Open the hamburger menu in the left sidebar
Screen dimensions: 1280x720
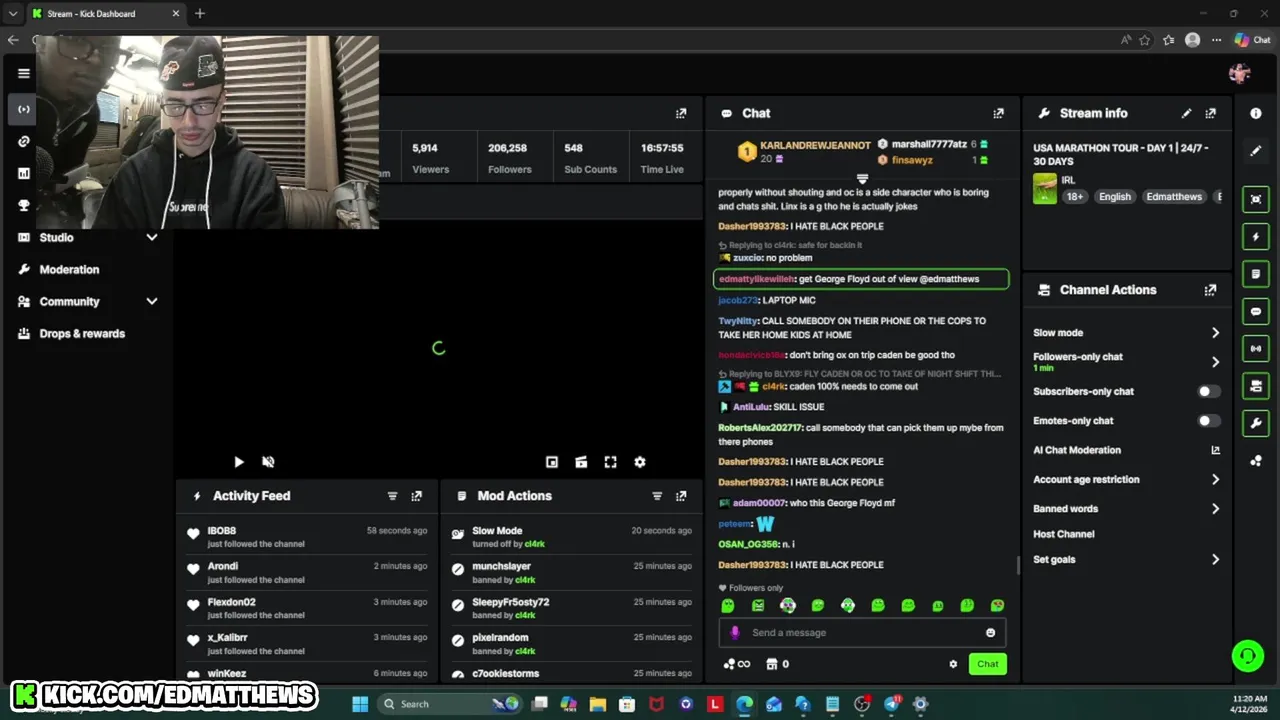tap(24, 73)
